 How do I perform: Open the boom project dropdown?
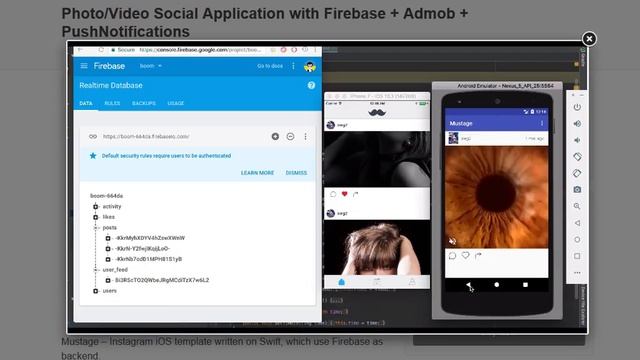pyautogui.click(x=151, y=66)
